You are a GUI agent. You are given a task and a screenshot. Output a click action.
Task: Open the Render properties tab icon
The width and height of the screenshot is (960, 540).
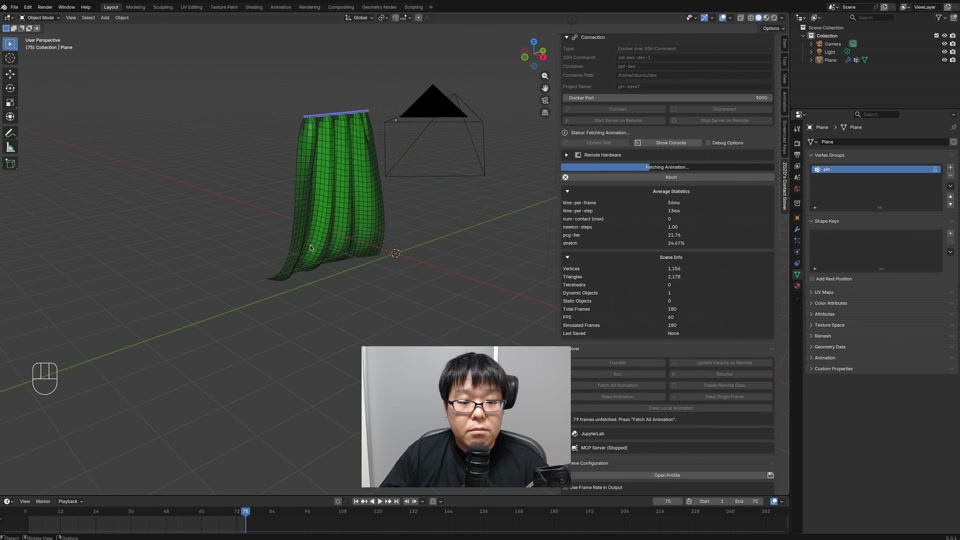tap(797, 143)
